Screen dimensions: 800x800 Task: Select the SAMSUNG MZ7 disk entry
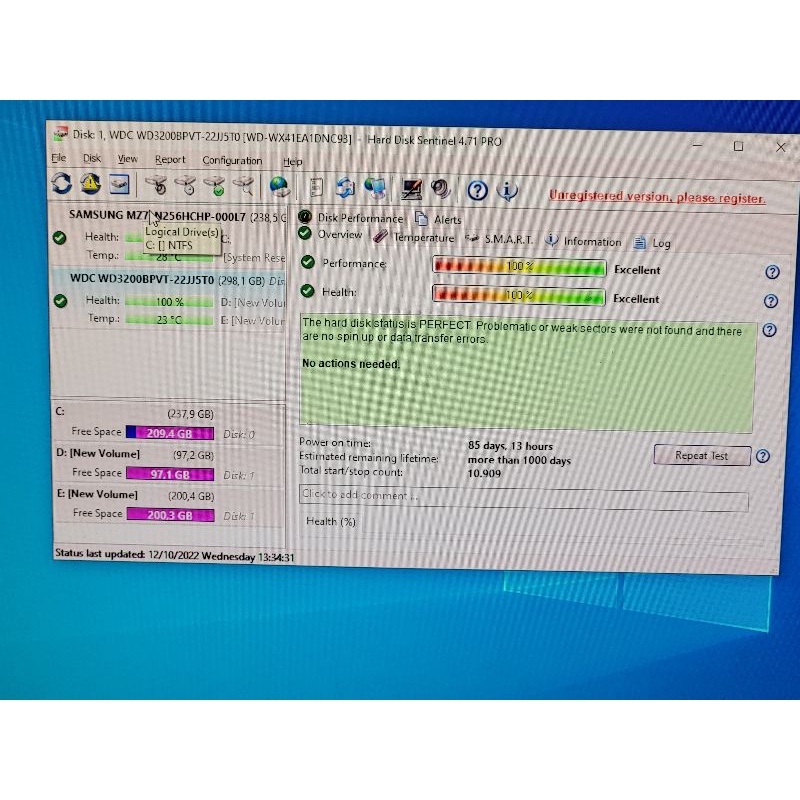[169, 235]
